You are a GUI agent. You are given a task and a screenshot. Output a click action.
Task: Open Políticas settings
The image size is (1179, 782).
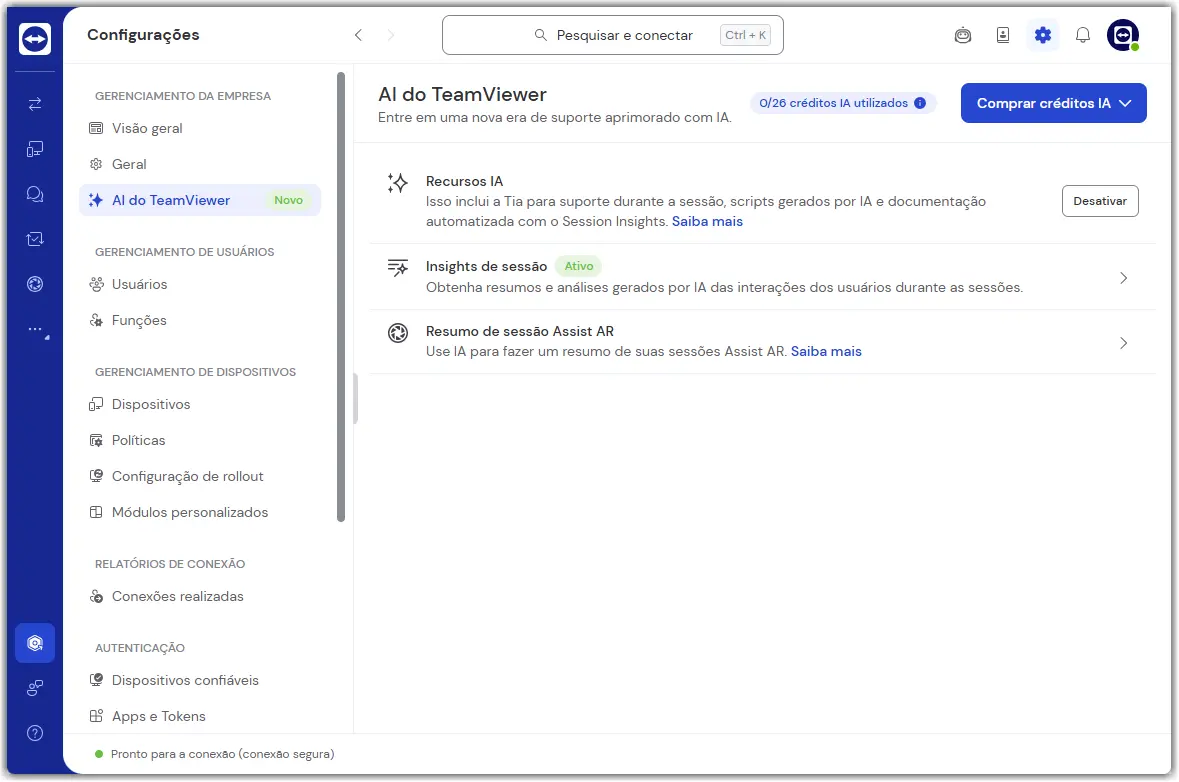(x=199, y=441)
